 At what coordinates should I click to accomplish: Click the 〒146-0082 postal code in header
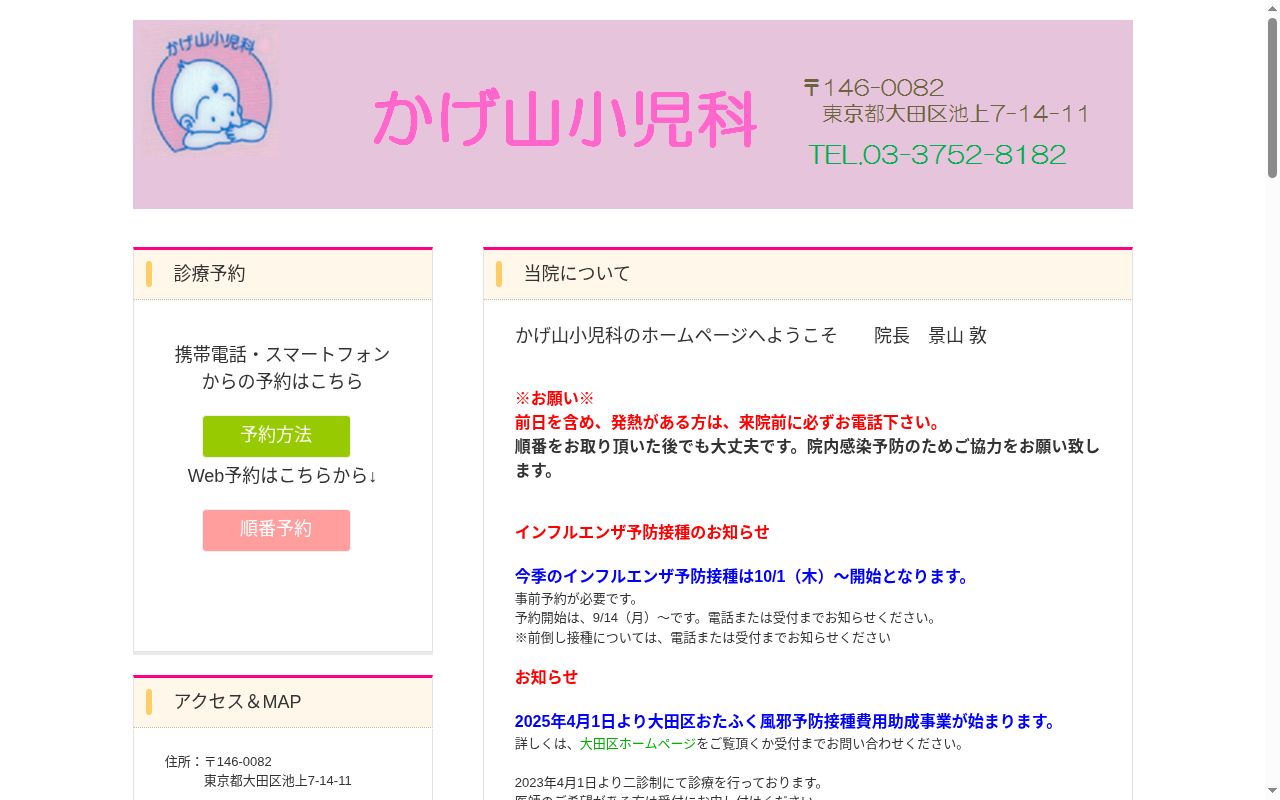[874, 88]
